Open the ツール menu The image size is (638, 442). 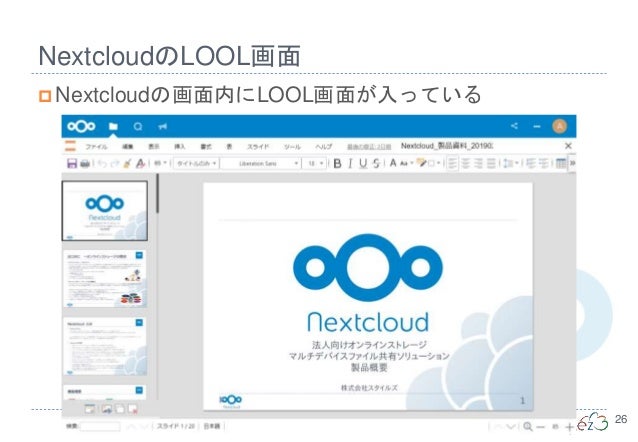pyautogui.click(x=292, y=147)
